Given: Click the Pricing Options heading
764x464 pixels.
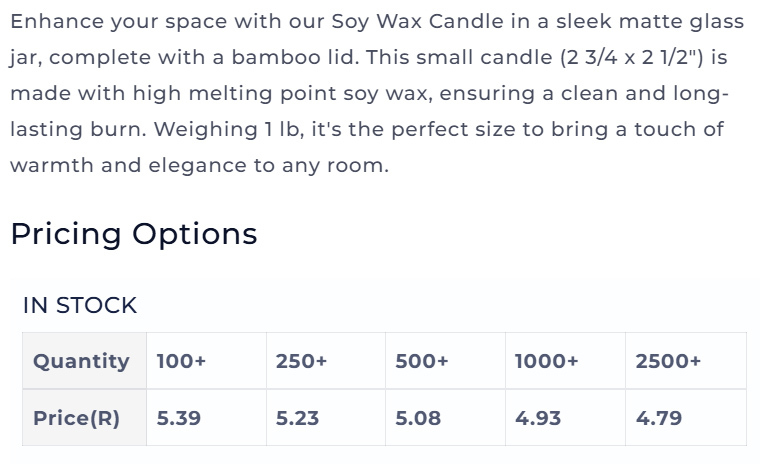Looking at the screenshot, I should click(x=134, y=234).
